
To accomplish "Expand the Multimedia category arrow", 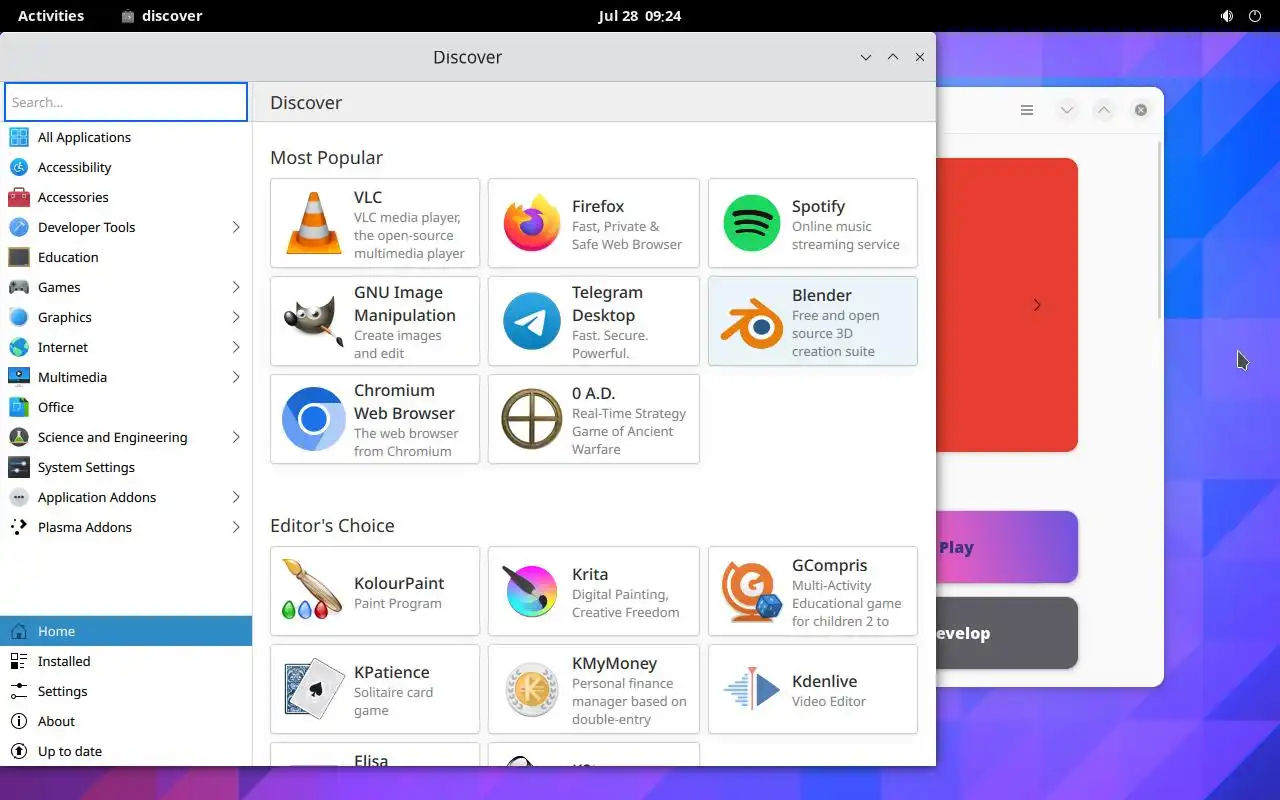I will 236,377.
